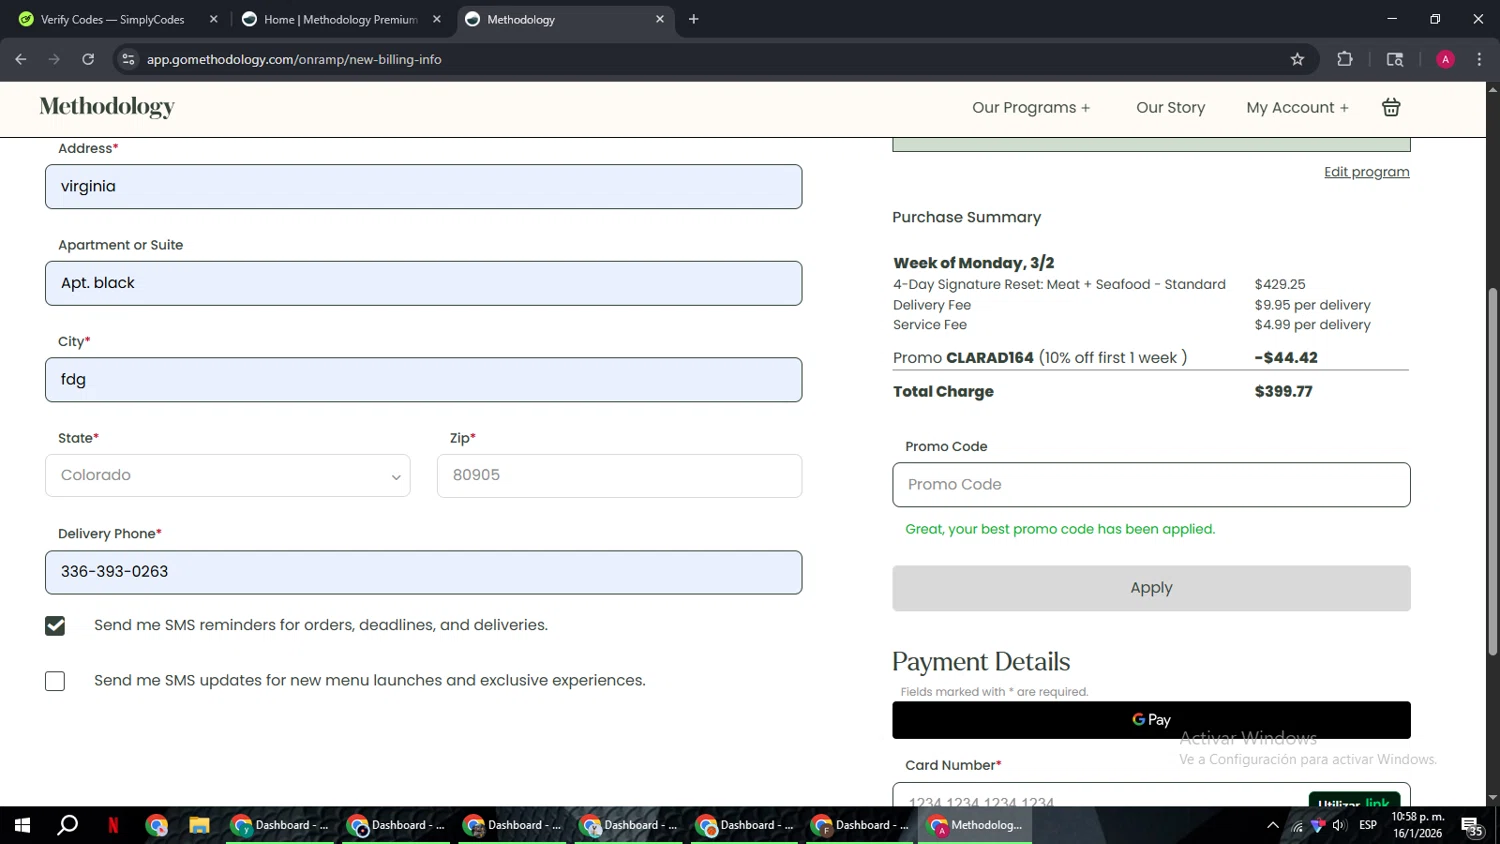Open the notification center icon

pos(1472,826)
